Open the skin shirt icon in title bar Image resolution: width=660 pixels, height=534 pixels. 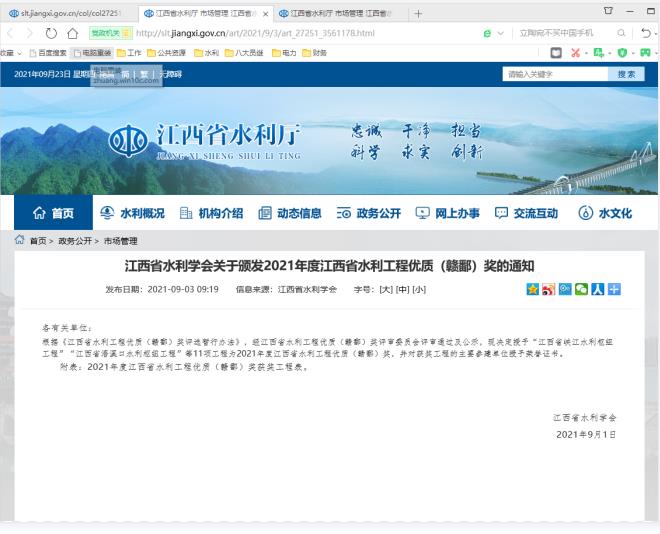click(x=608, y=11)
